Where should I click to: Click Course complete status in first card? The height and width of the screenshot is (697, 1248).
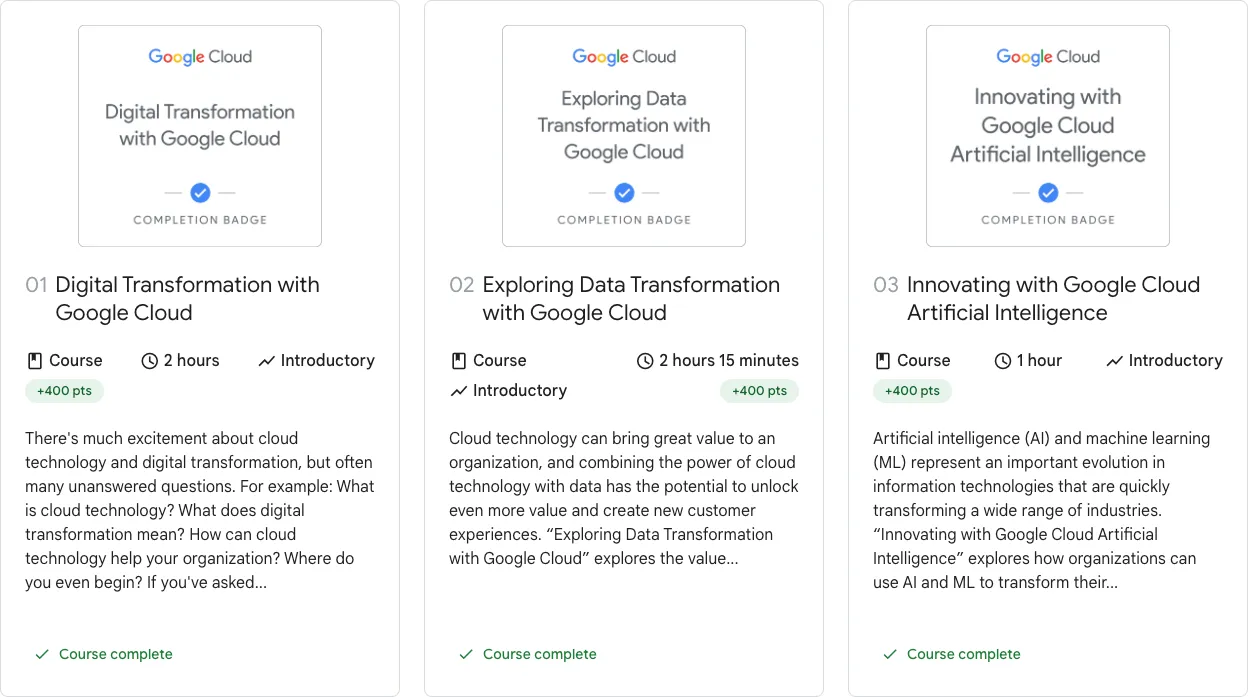click(104, 654)
